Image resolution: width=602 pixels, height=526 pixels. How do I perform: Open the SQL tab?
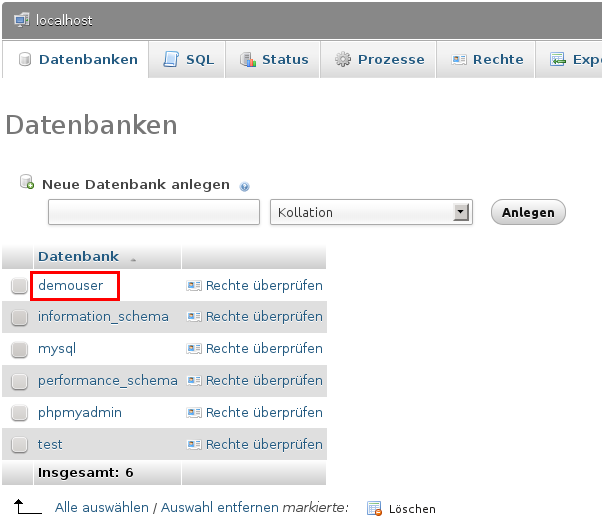click(x=187, y=60)
